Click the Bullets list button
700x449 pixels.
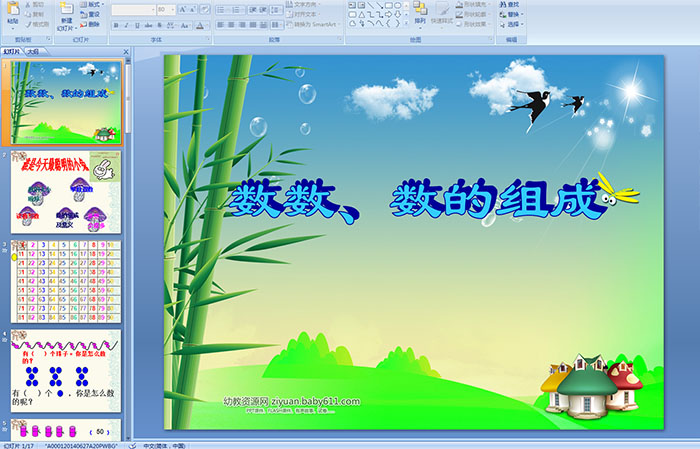click(222, 9)
